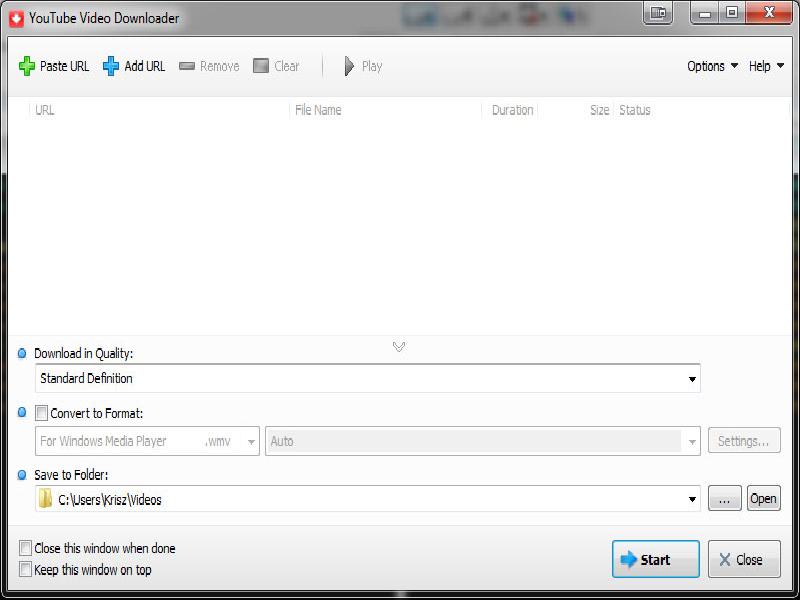800x600 pixels.
Task: Collapse the options panel with the chevron
Action: pos(399,347)
